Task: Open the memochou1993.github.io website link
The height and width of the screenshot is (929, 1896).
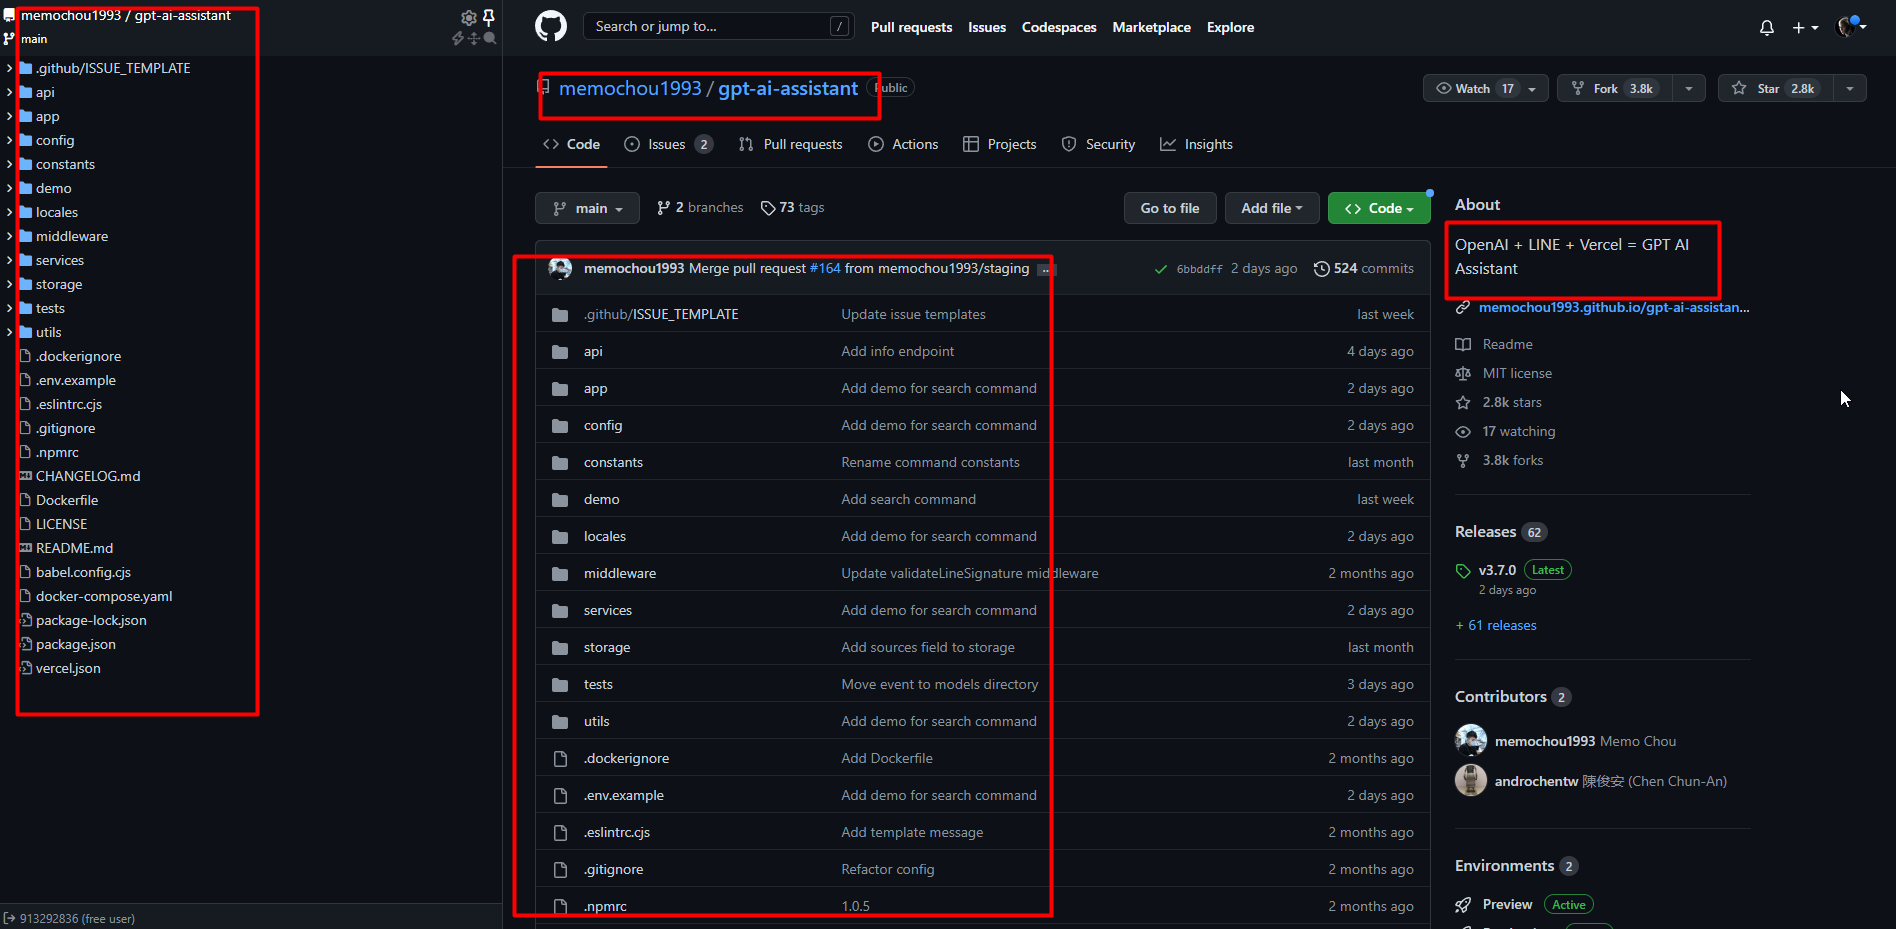Action: 1614,307
